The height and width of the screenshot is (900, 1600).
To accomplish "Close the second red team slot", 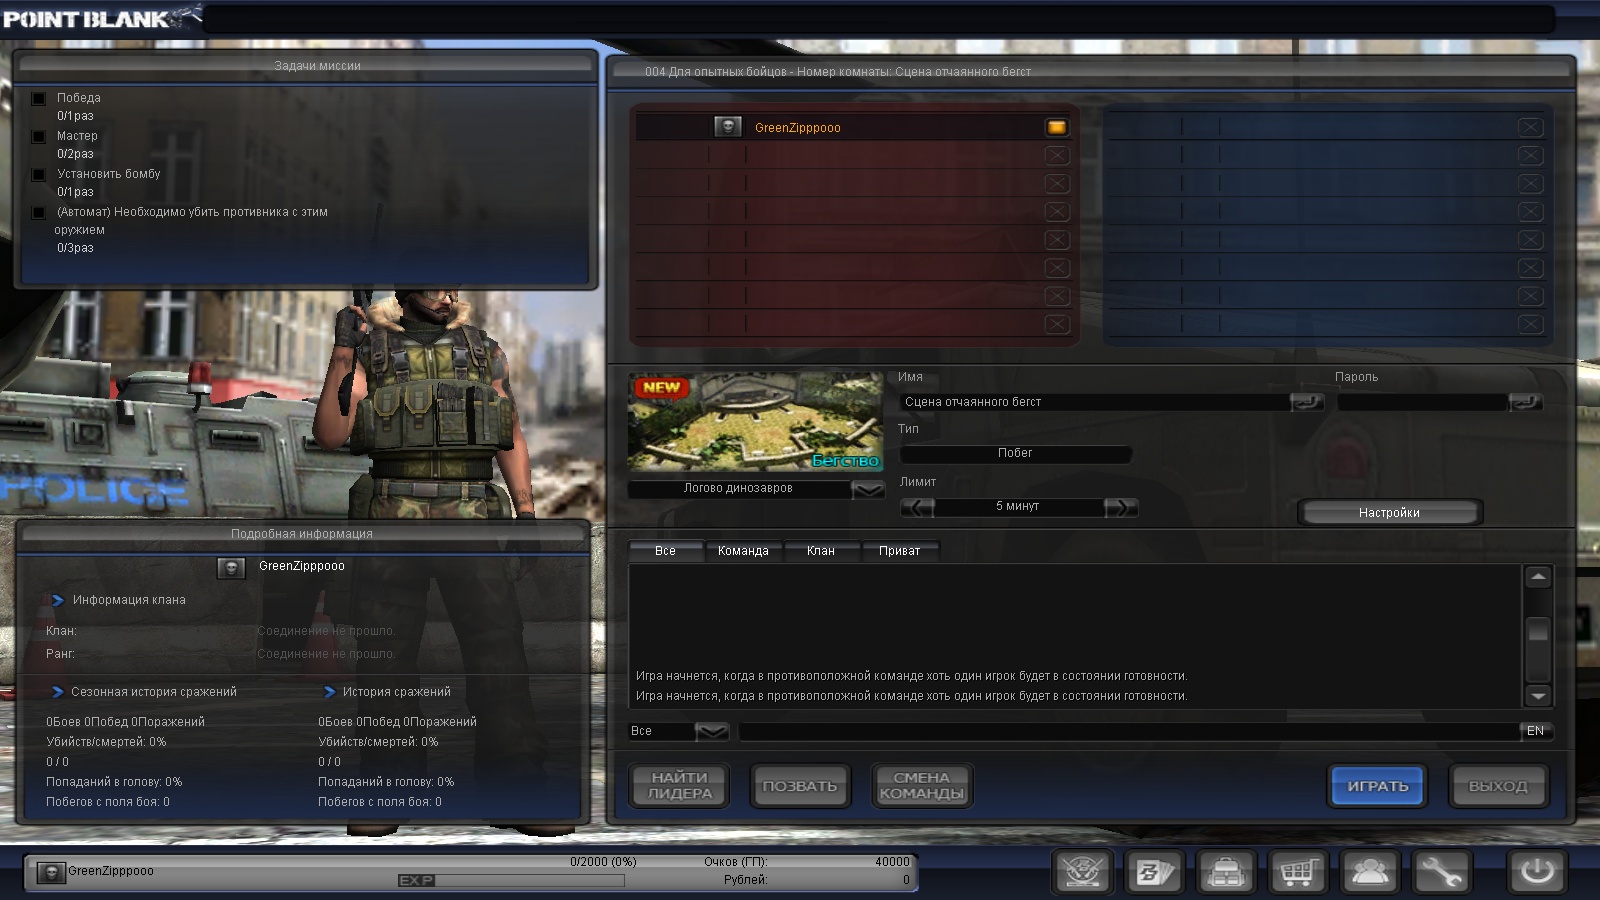I will 1057,155.
